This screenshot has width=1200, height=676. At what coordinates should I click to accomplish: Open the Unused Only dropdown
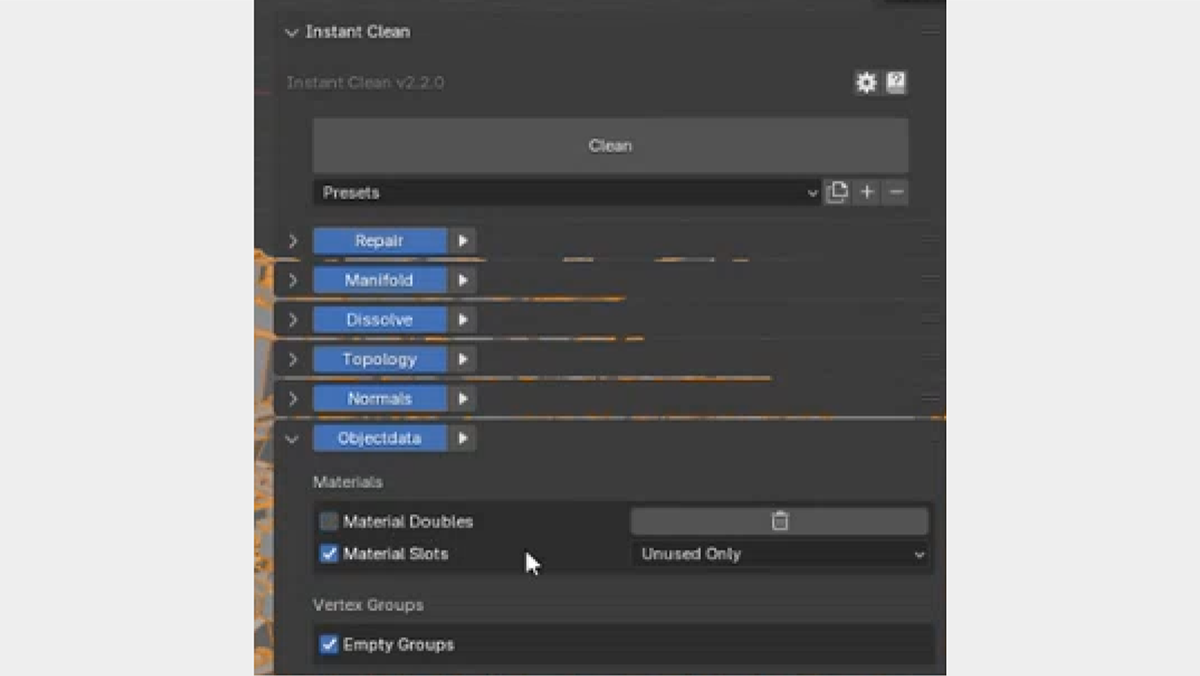(780, 553)
